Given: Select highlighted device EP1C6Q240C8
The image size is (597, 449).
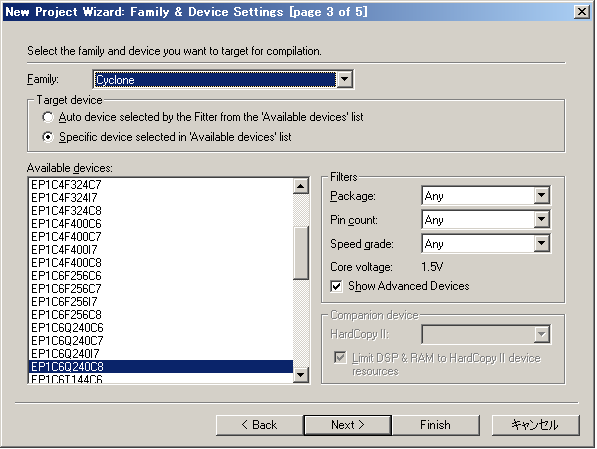Looking at the screenshot, I should 161,366.
